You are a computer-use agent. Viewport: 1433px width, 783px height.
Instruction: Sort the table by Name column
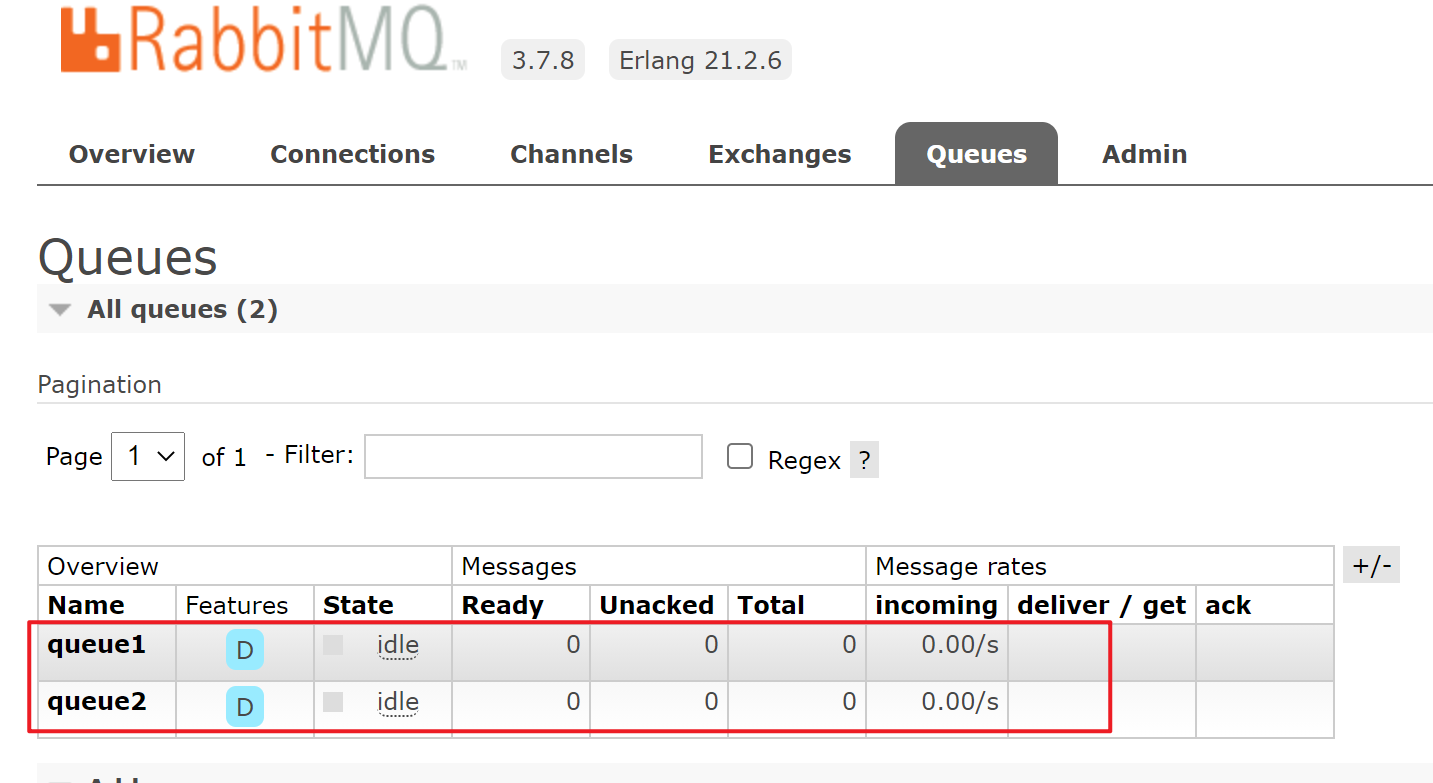86,606
